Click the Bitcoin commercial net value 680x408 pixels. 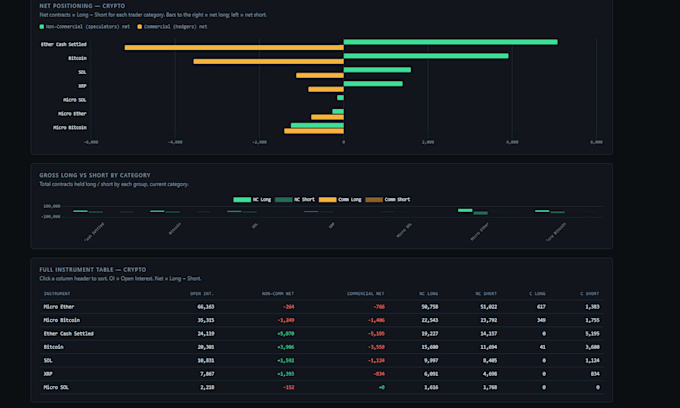pyautogui.click(x=376, y=347)
